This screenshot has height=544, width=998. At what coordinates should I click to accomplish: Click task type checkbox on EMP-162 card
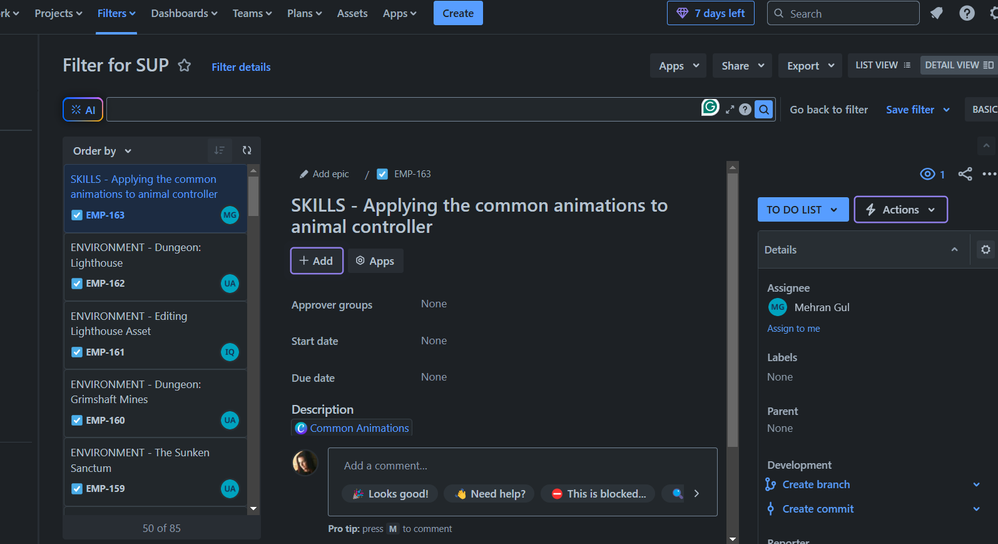pos(77,283)
